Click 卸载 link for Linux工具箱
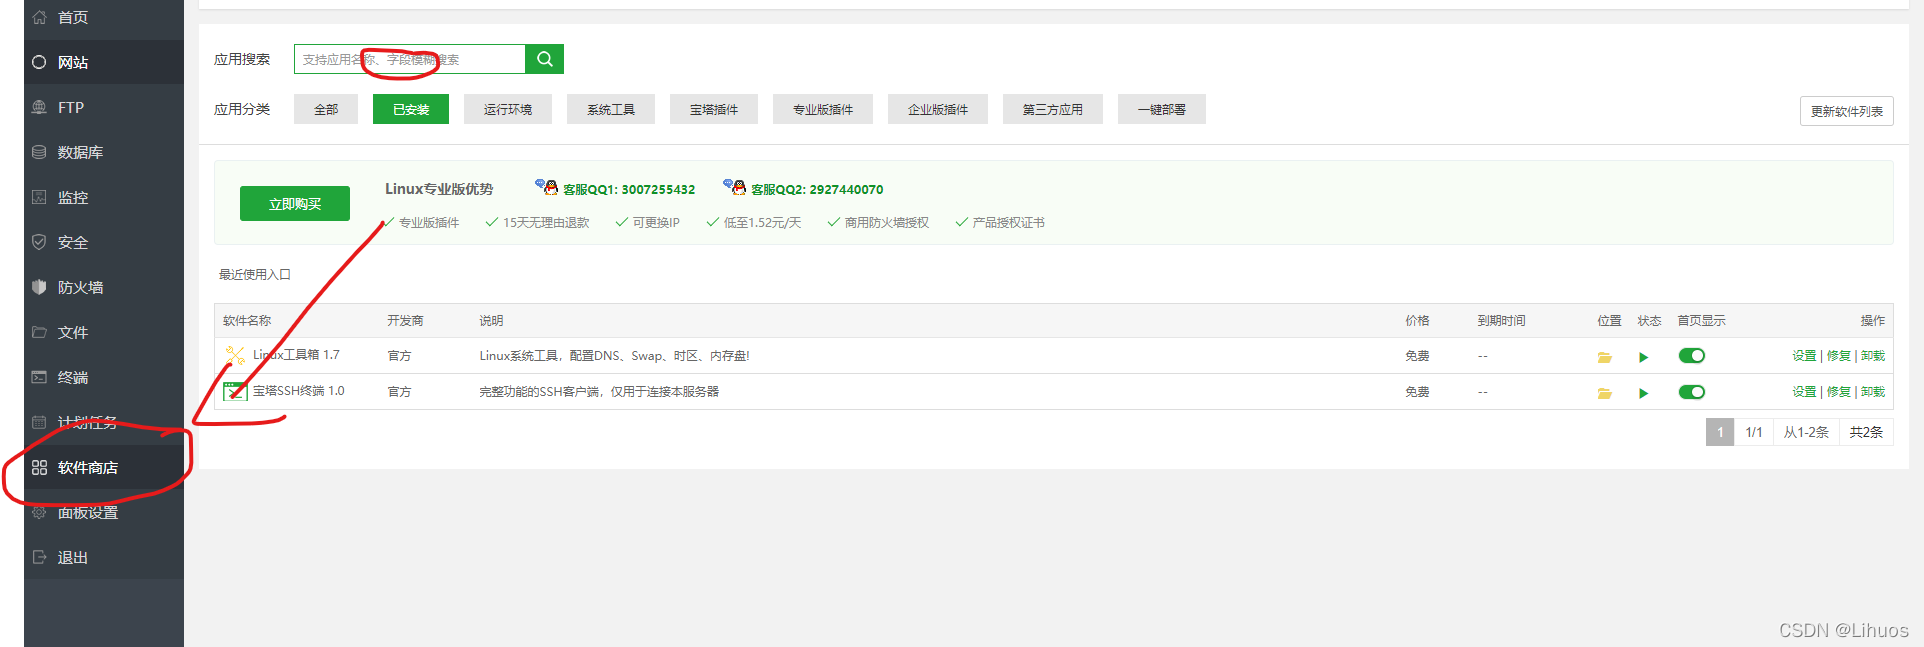 pyautogui.click(x=1873, y=356)
